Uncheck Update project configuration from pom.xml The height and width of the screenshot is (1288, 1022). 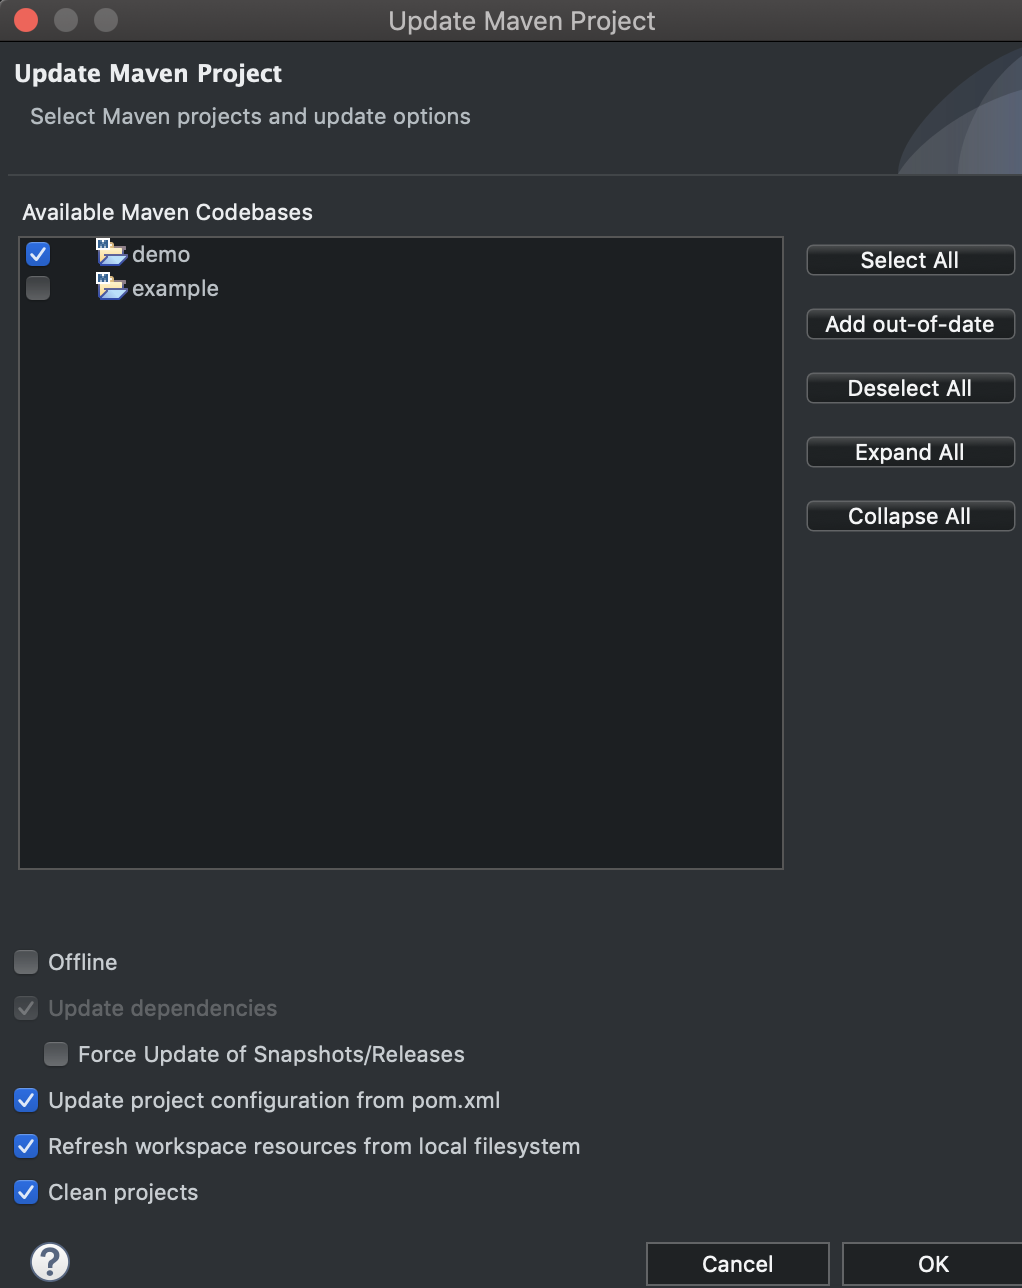coord(26,1100)
